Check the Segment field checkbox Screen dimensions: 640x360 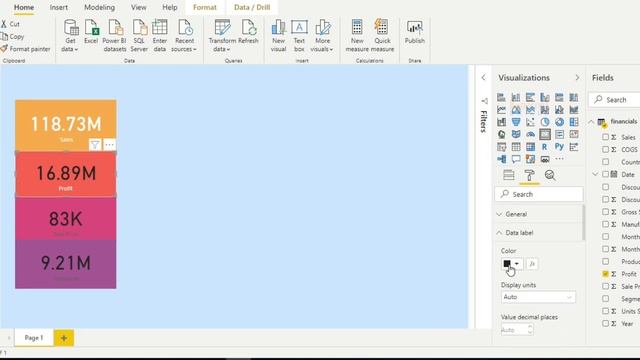(x=606, y=299)
